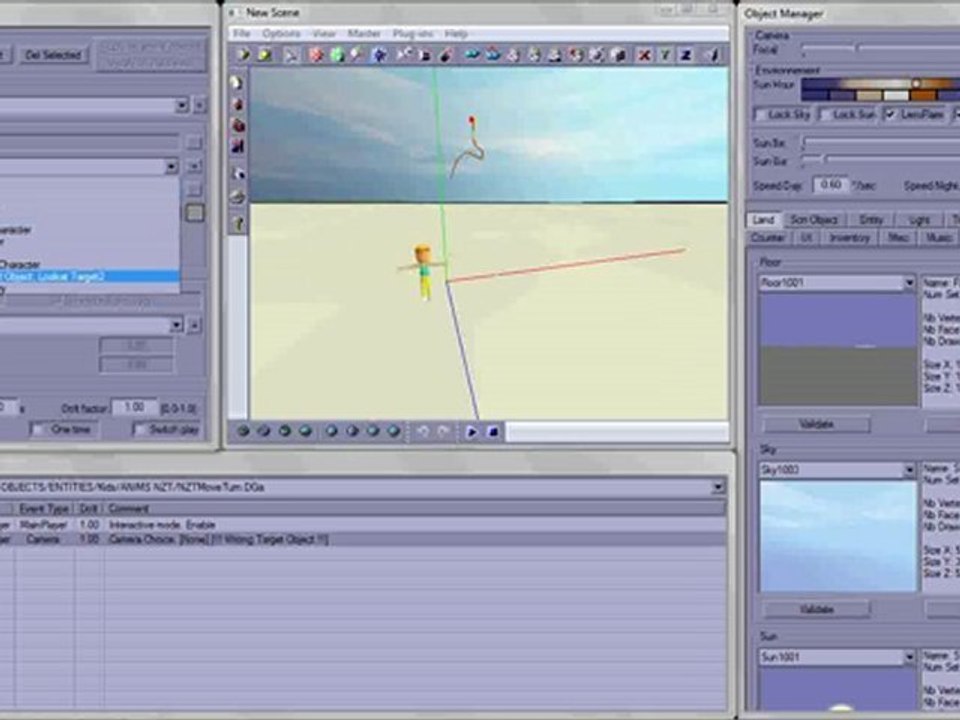The width and height of the screenshot is (960, 720).
Task: Click the Y axis toolbar icon
Action: (665, 55)
